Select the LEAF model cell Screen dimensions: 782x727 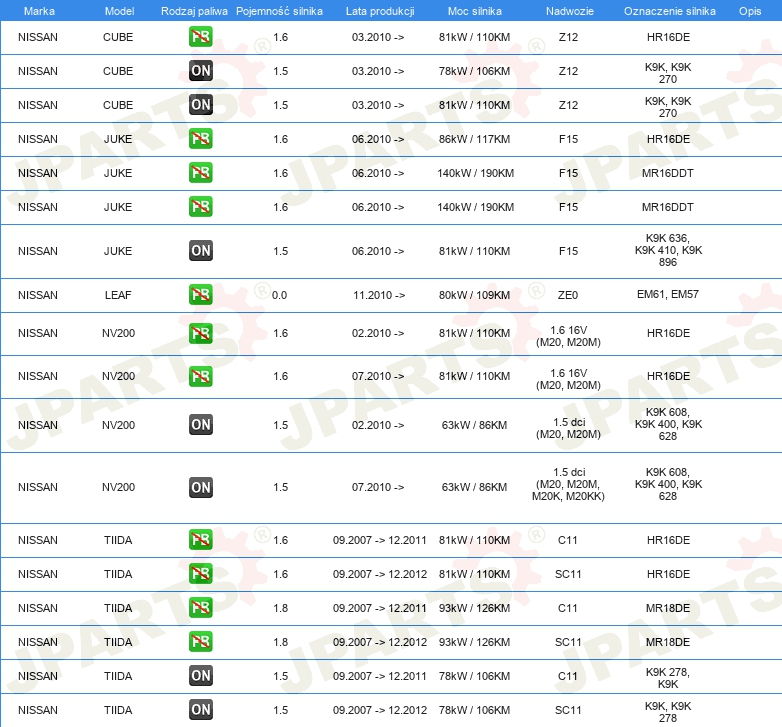tap(118, 295)
